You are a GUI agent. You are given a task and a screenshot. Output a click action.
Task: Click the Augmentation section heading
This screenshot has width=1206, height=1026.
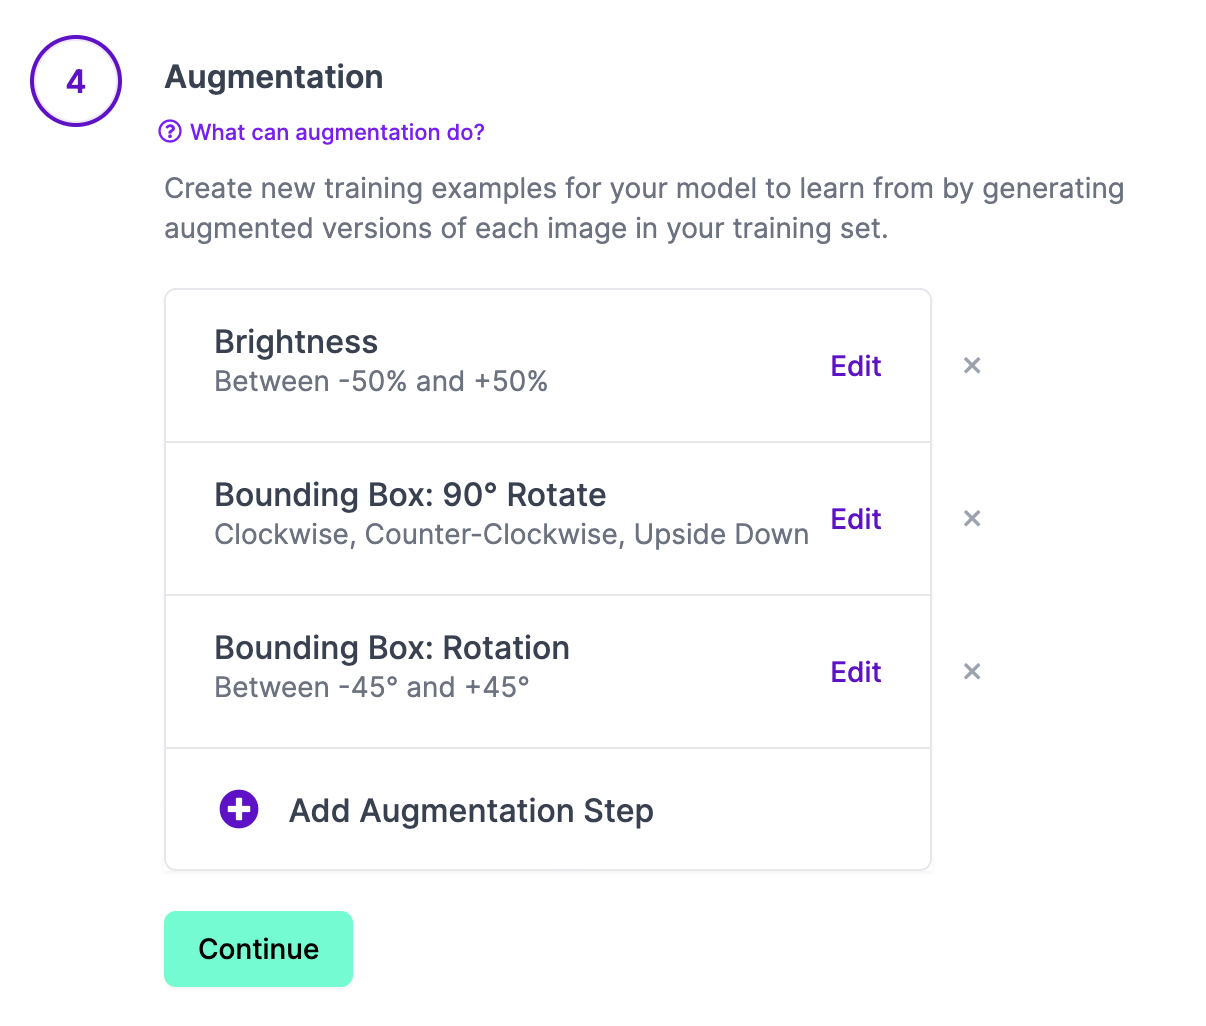[274, 77]
